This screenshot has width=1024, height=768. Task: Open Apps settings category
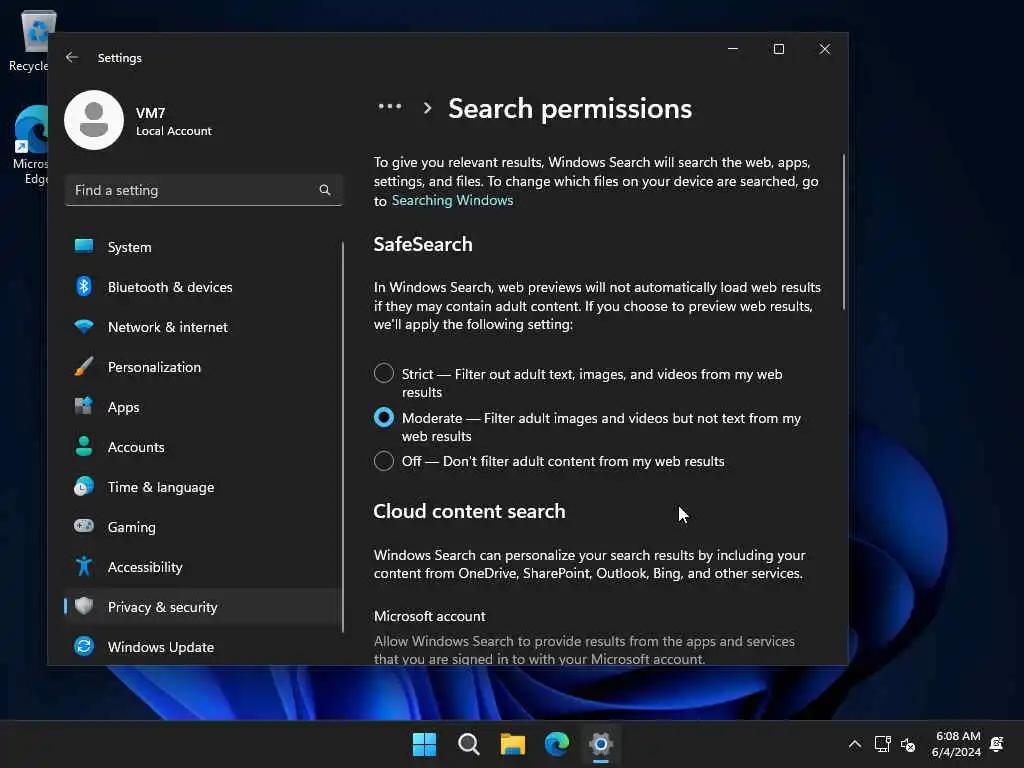coord(203,407)
